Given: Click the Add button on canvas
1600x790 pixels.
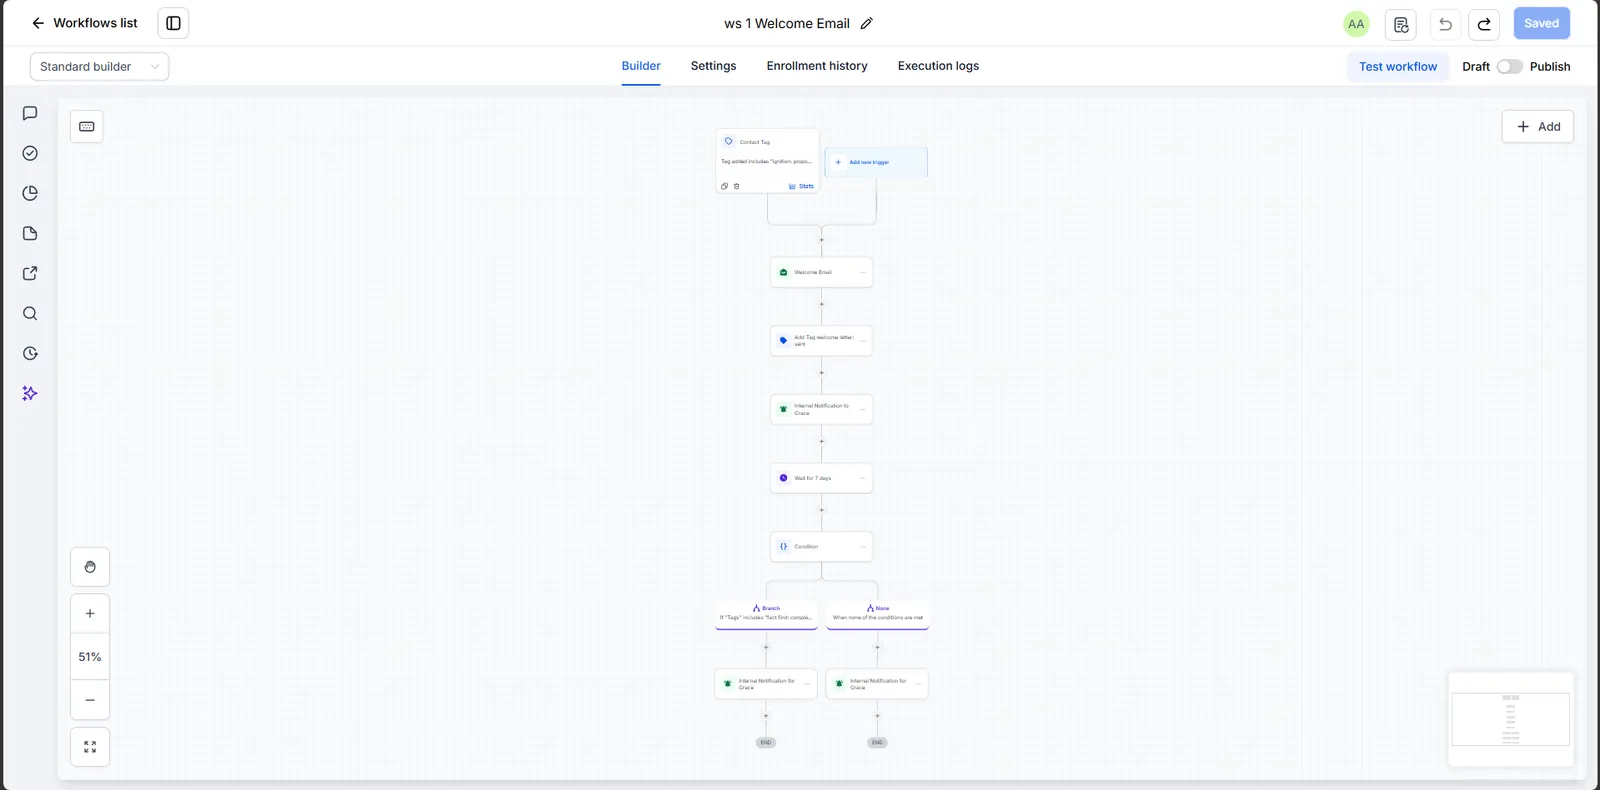Looking at the screenshot, I should click(x=1538, y=126).
